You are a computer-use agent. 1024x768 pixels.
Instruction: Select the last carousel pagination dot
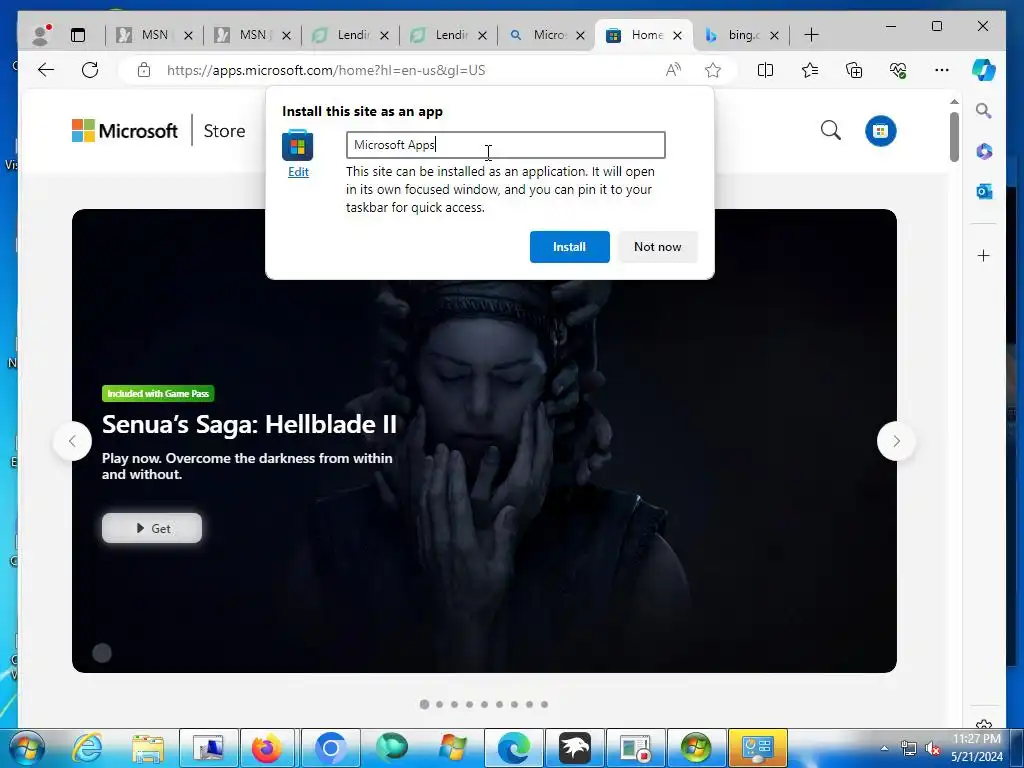click(x=544, y=704)
